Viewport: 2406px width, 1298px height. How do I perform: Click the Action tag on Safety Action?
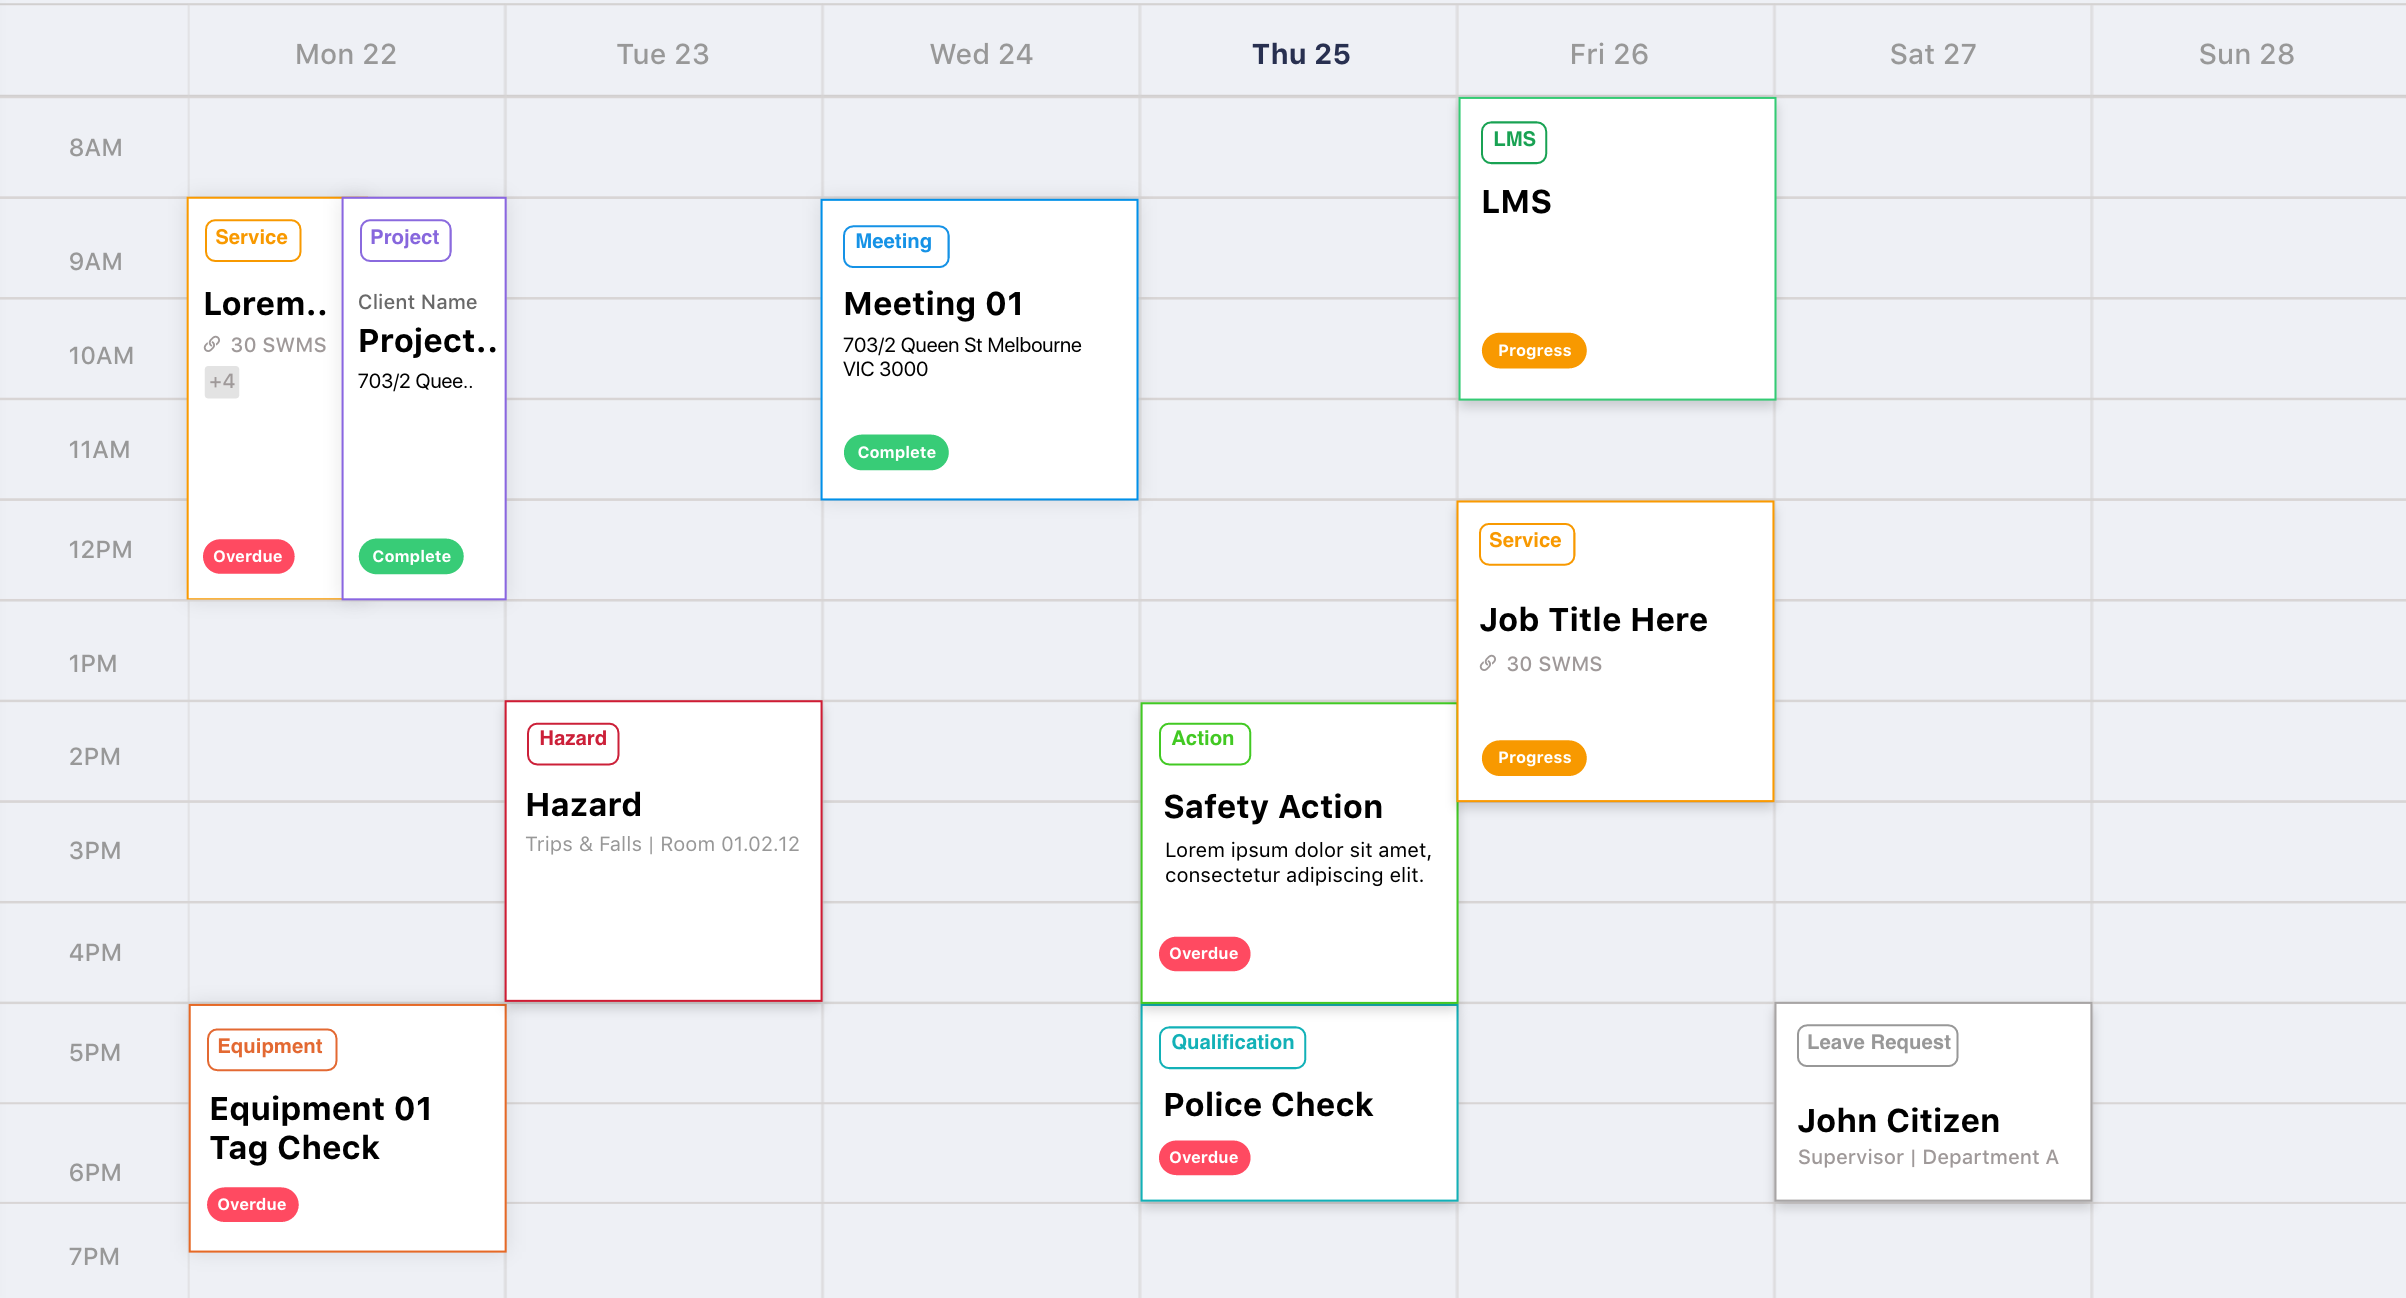point(1203,740)
